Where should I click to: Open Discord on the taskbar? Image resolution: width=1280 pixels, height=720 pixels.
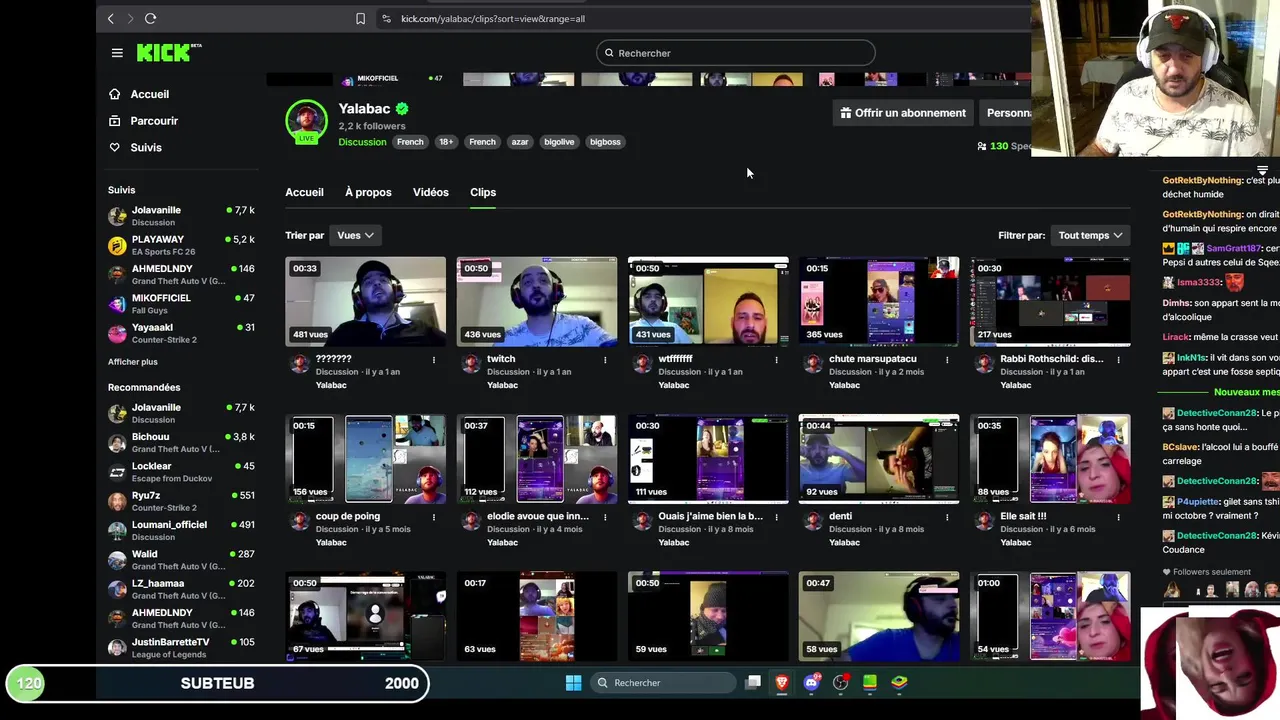[811, 683]
